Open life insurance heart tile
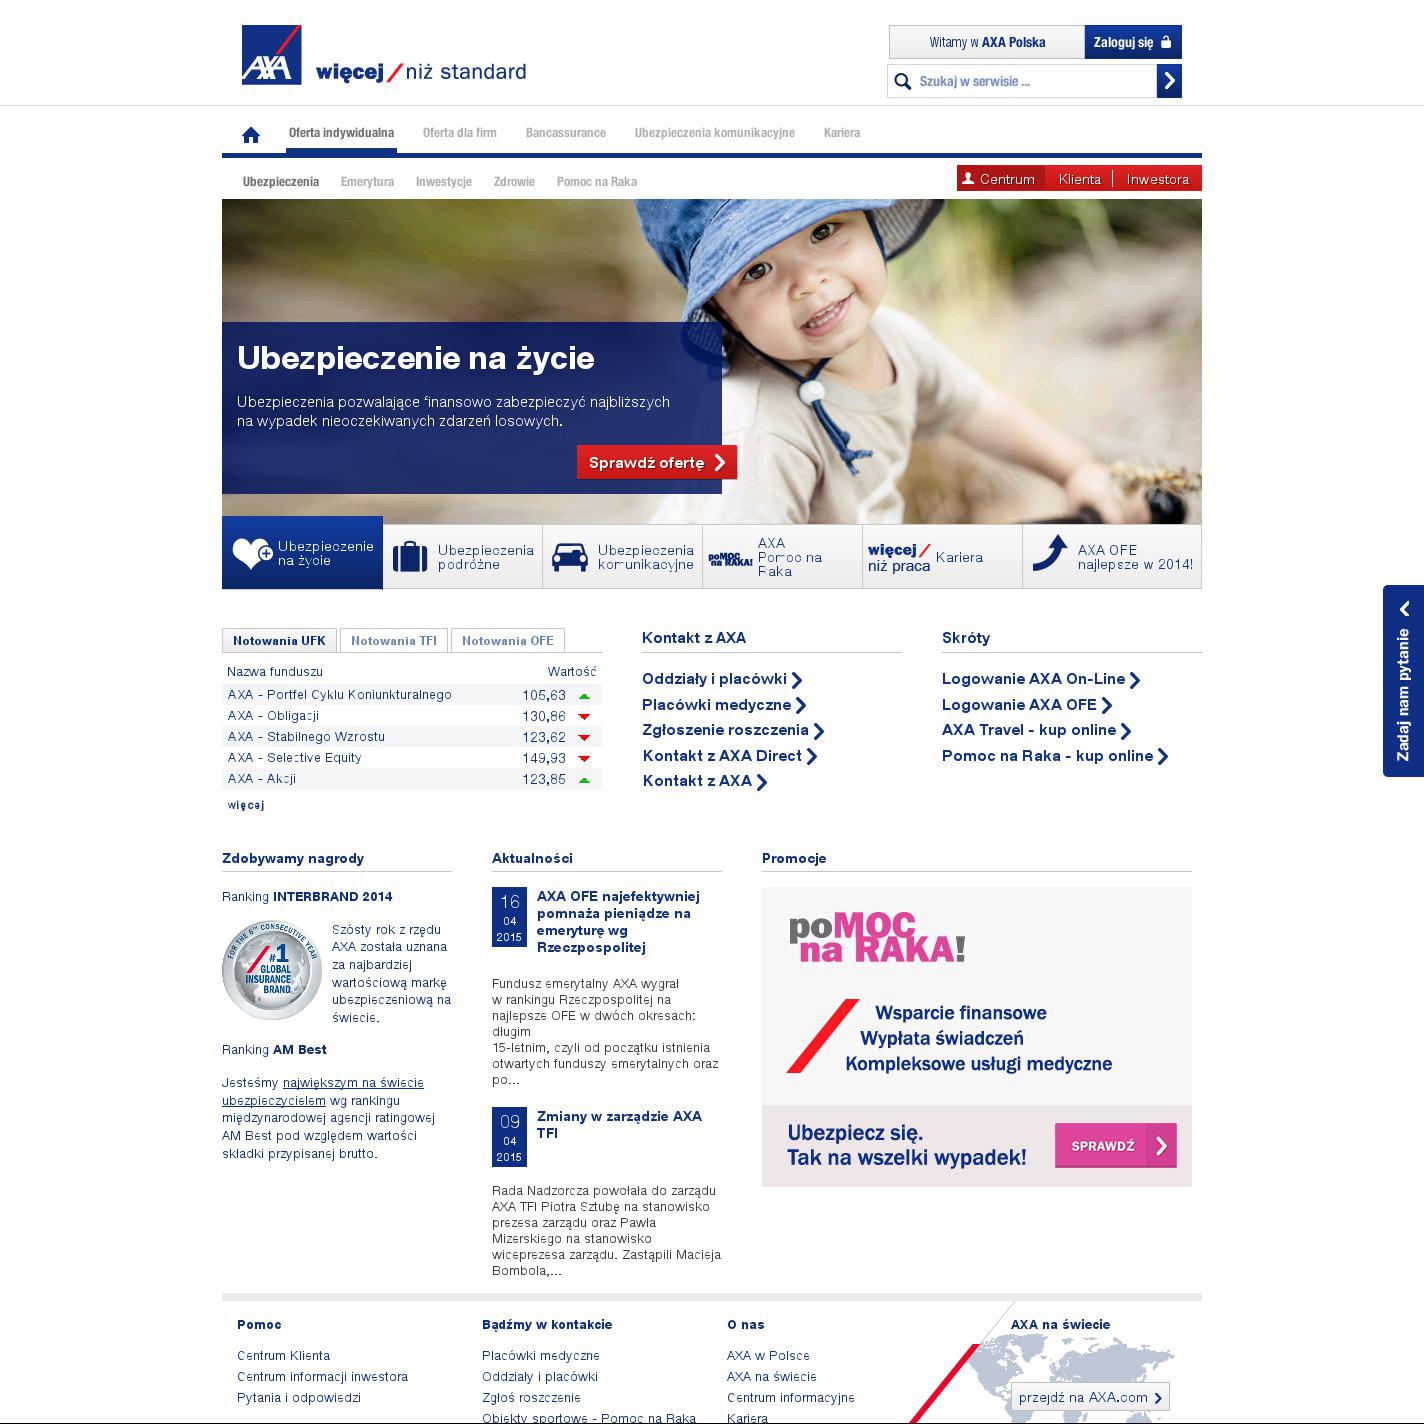Image resolution: width=1424 pixels, height=1424 pixels. coord(302,553)
